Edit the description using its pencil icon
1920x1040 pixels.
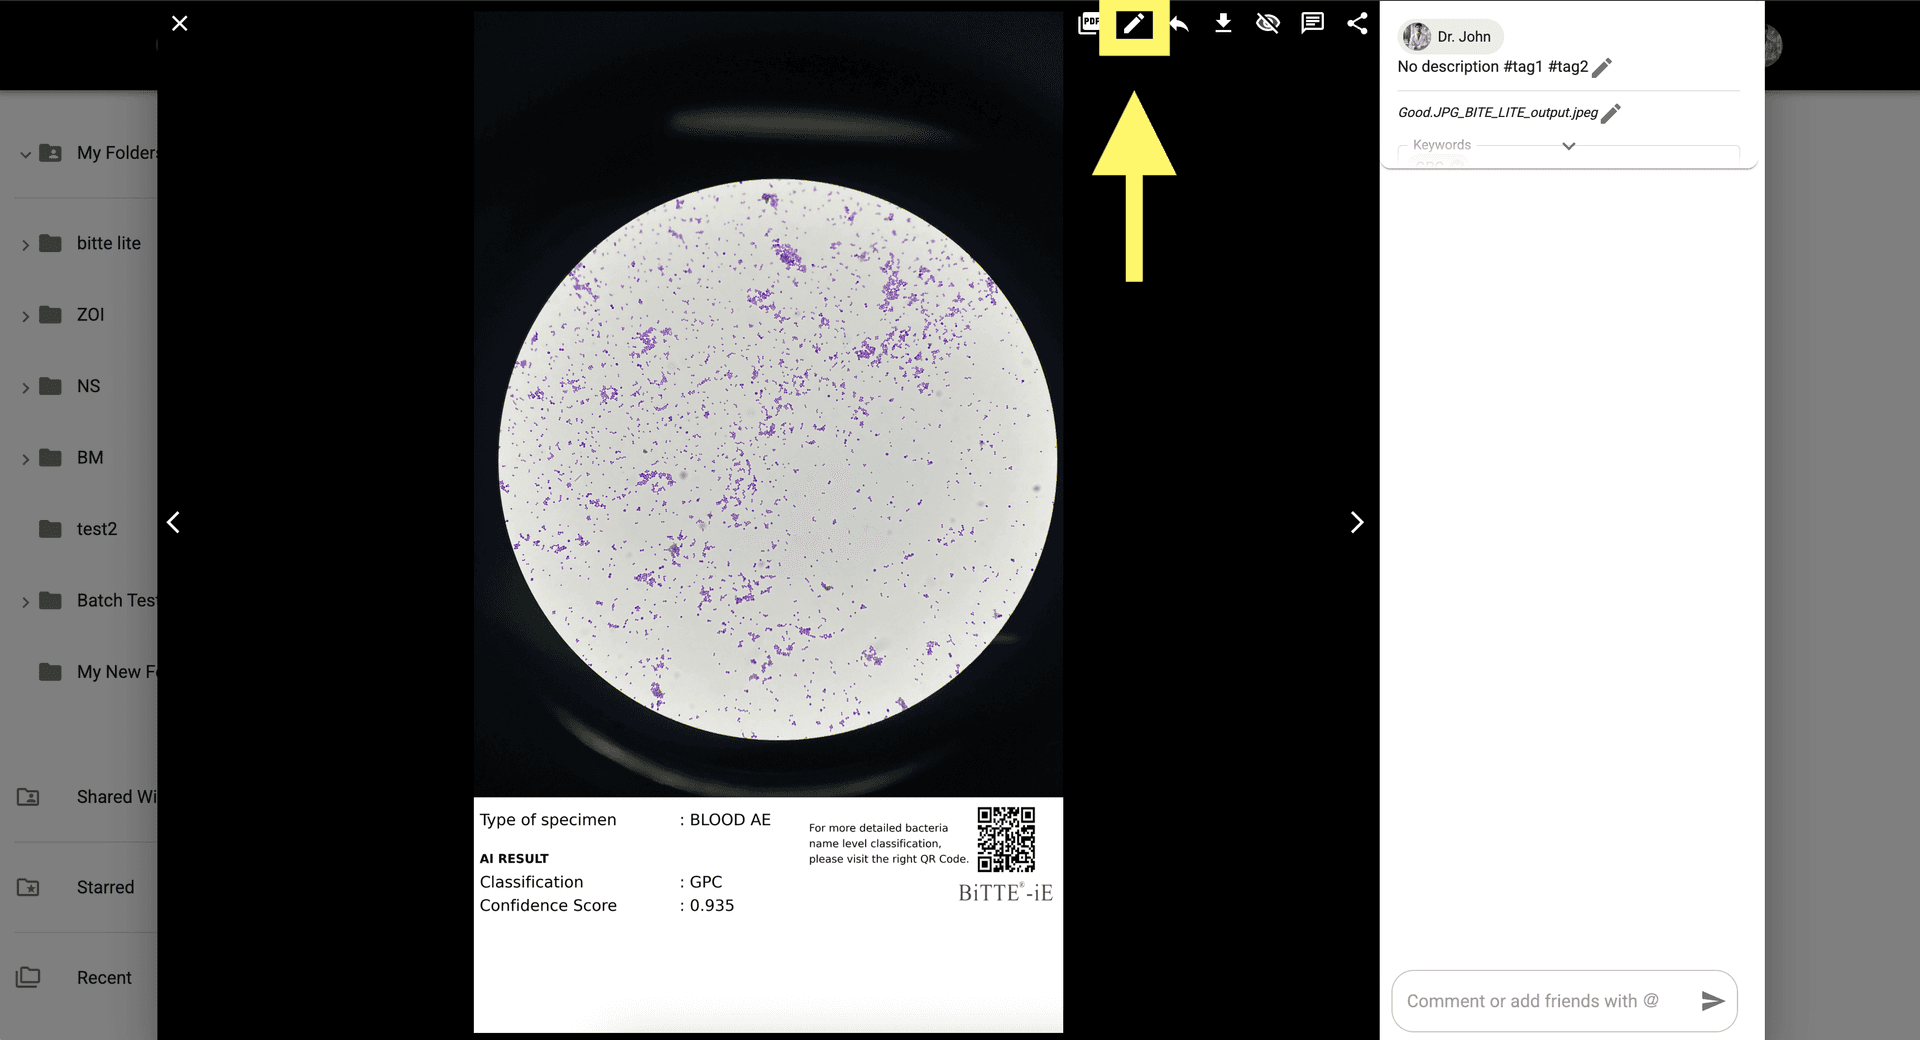tap(1602, 68)
